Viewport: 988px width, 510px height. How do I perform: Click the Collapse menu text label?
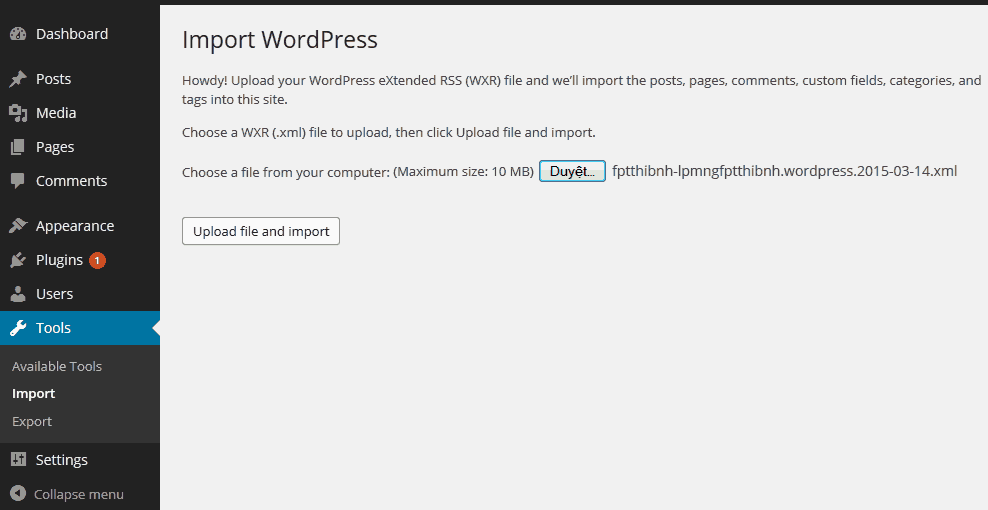(x=79, y=494)
